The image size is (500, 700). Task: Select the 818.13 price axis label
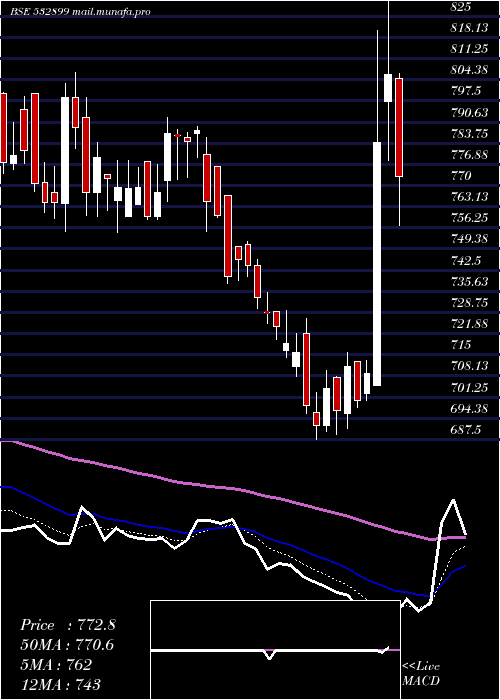tap(469, 28)
